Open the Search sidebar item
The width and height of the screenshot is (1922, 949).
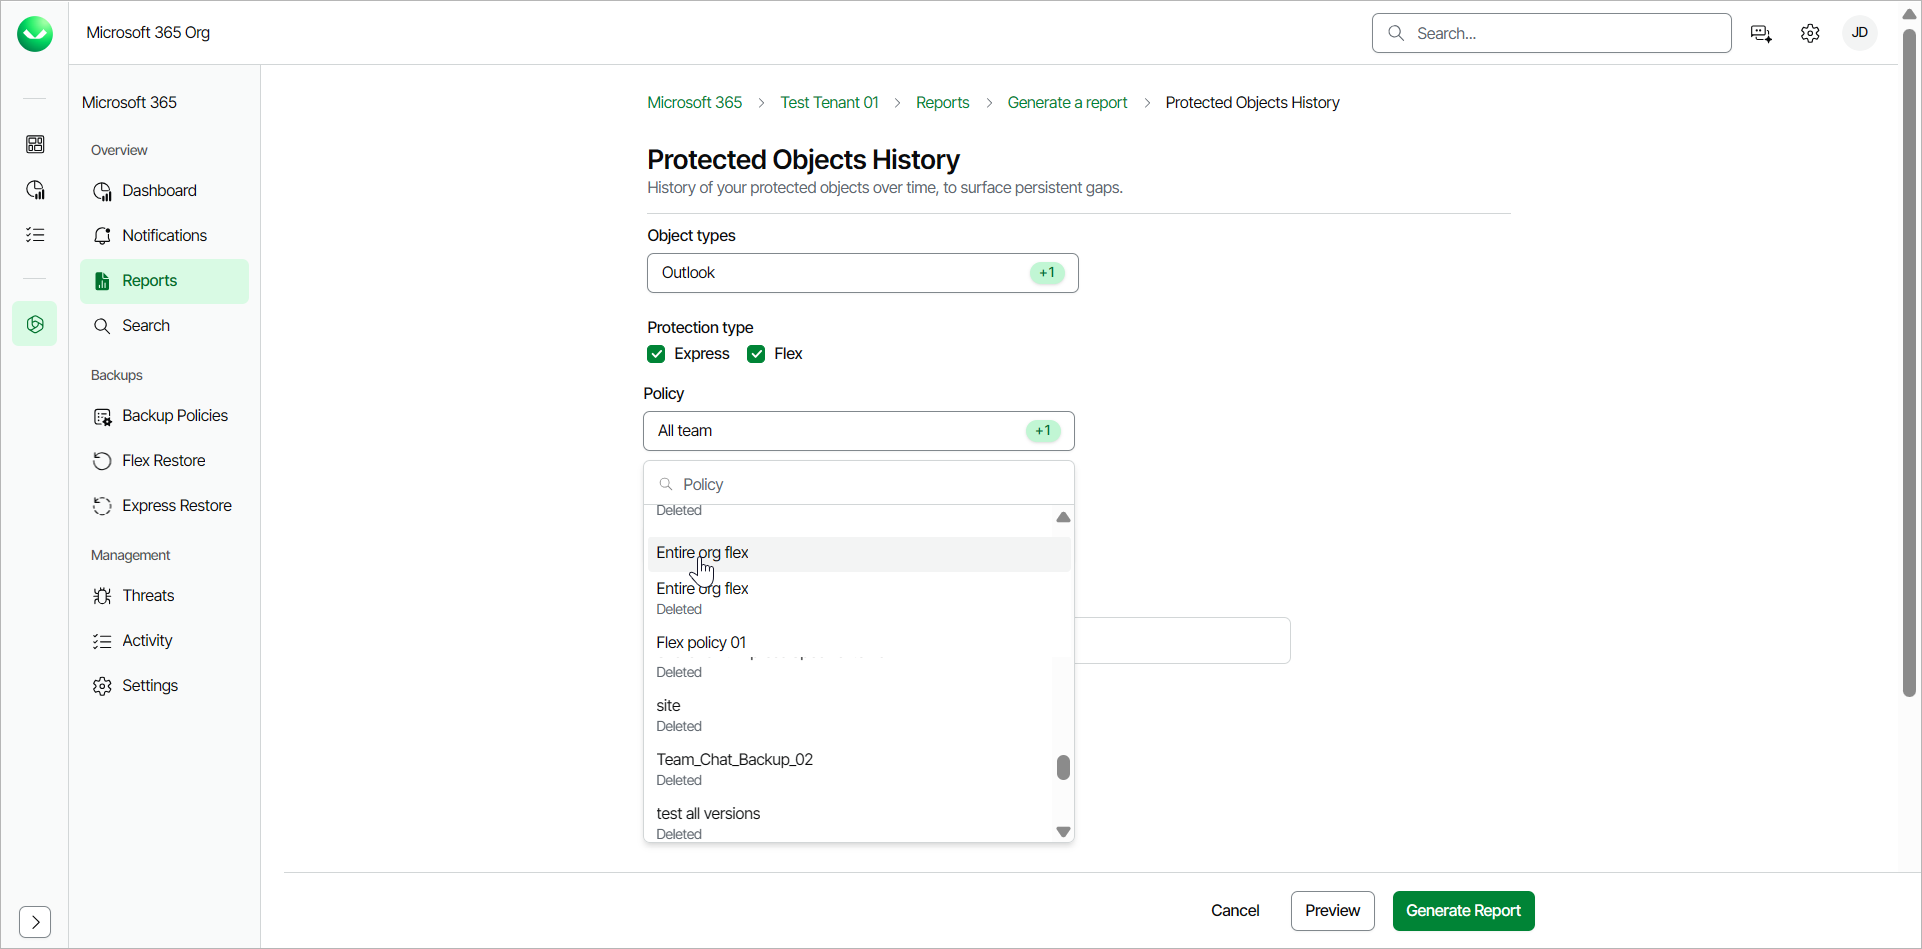[164, 326]
